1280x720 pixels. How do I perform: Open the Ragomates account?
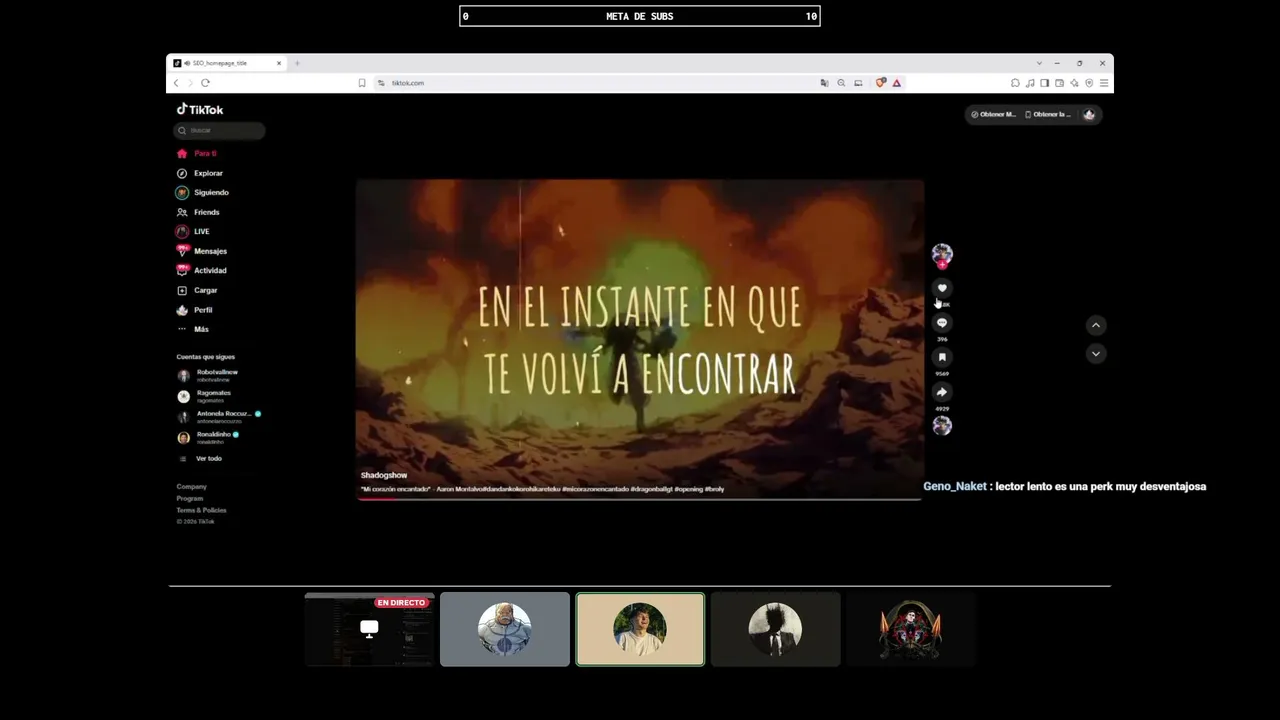(x=205, y=396)
